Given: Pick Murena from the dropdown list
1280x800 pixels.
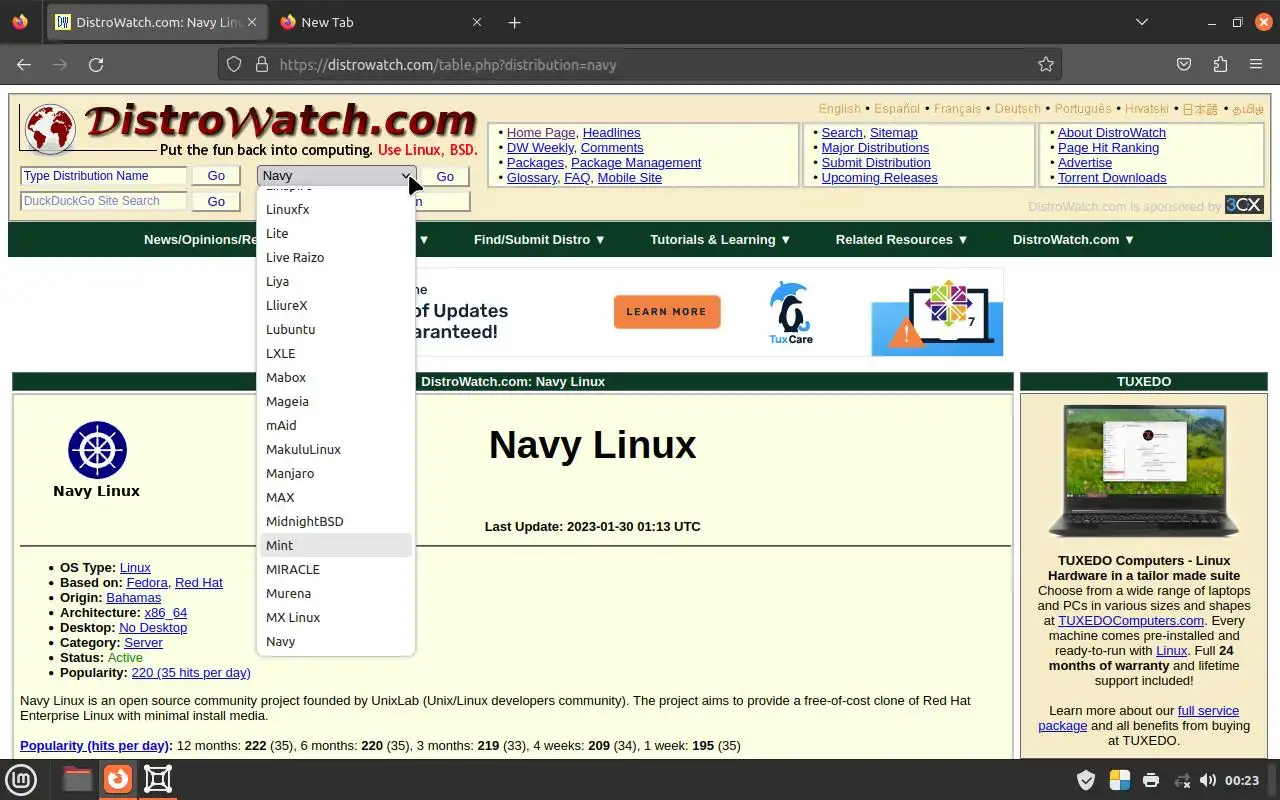Looking at the screenshot, I should (336, 593).
